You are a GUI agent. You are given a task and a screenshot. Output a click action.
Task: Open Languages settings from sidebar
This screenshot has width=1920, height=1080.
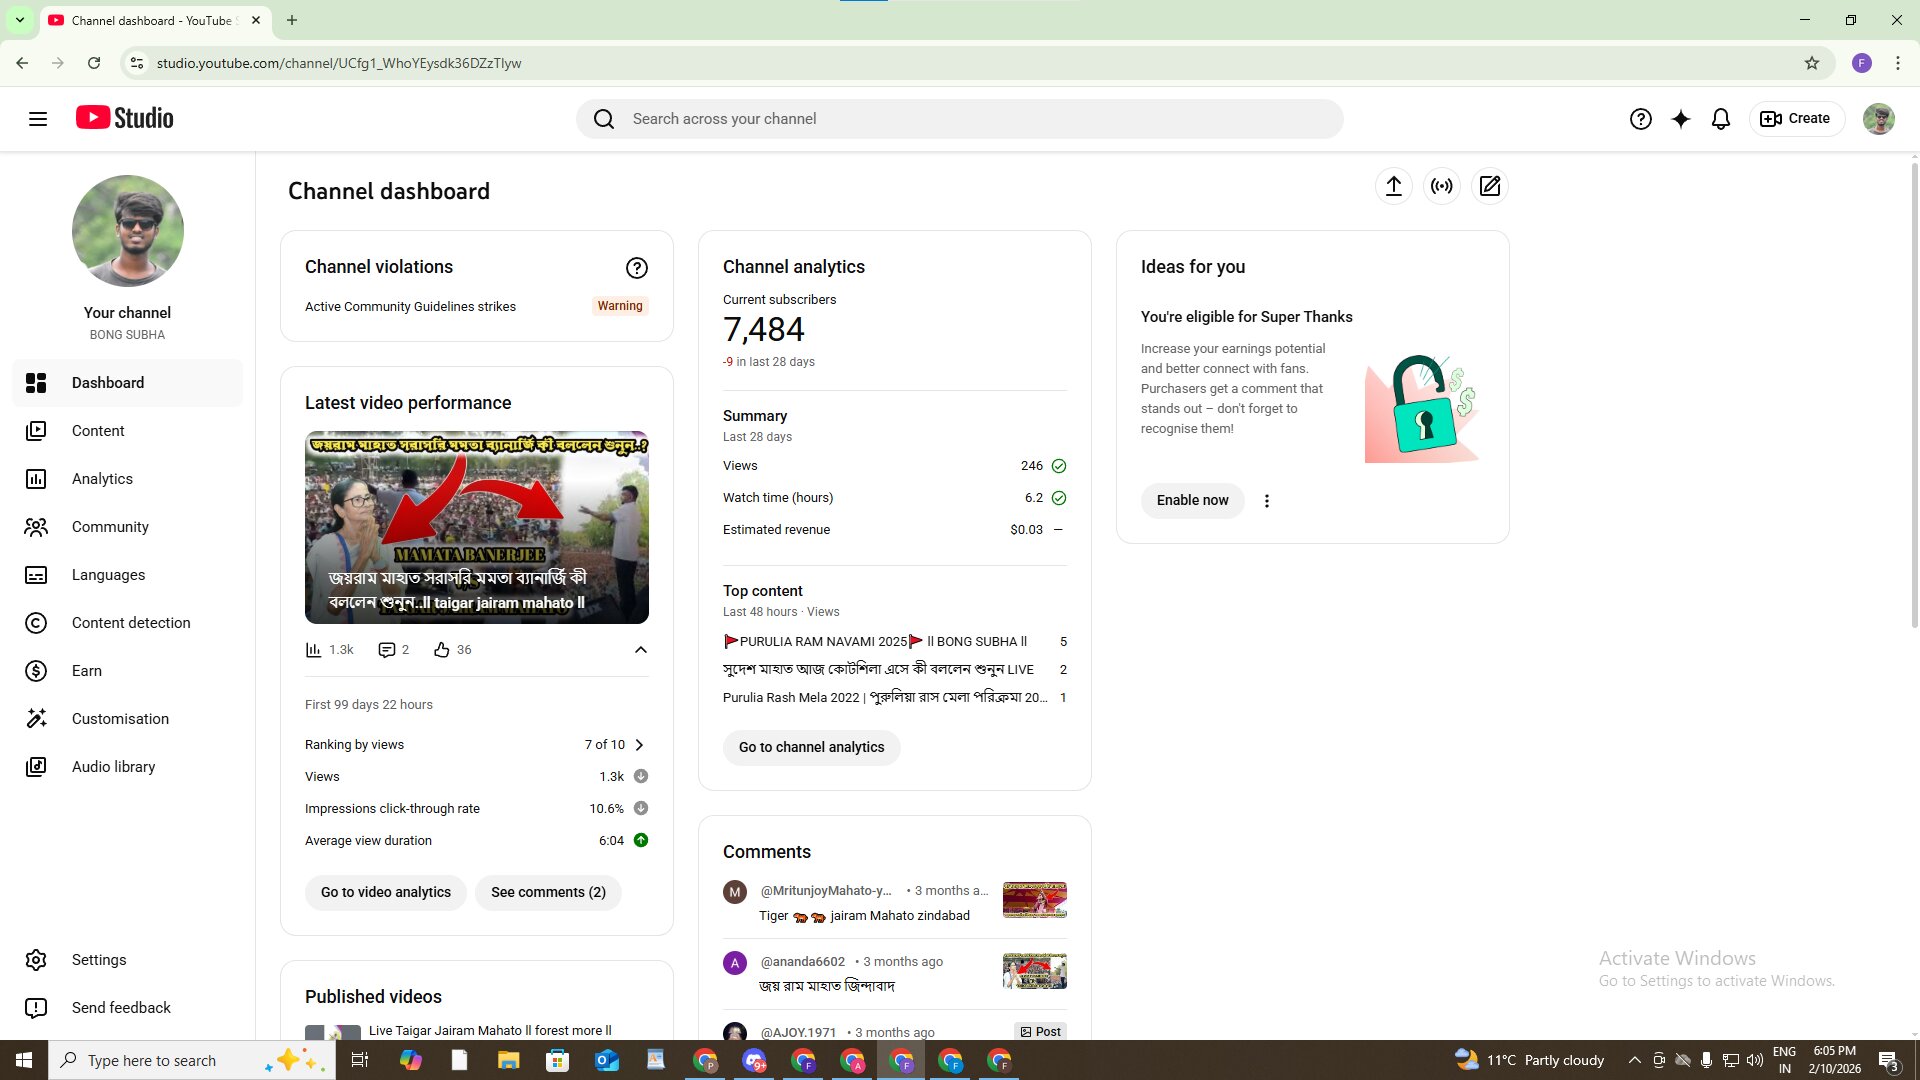[x=108, y=575]
